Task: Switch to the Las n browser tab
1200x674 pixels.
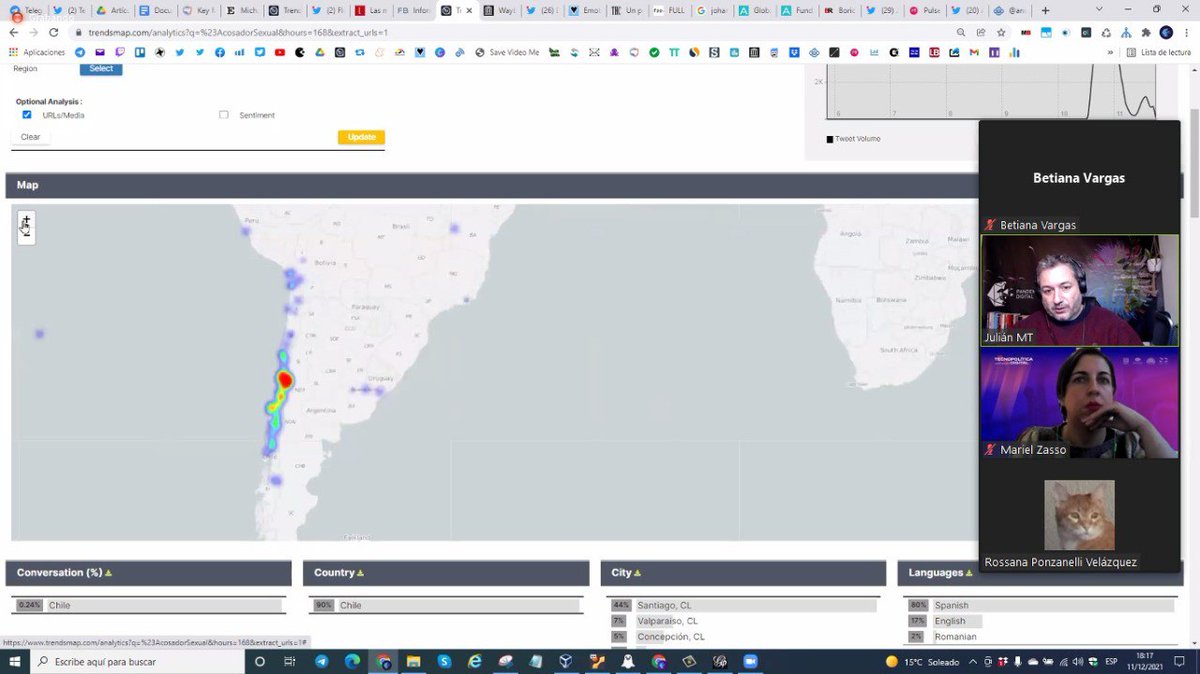Action: 372,10
